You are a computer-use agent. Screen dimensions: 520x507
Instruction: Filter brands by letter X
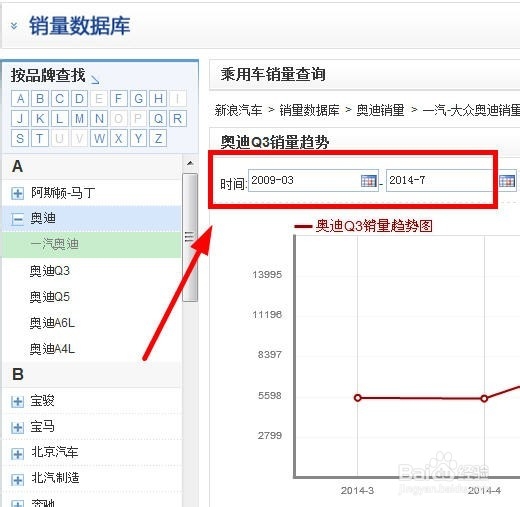(x=119, y=138)
